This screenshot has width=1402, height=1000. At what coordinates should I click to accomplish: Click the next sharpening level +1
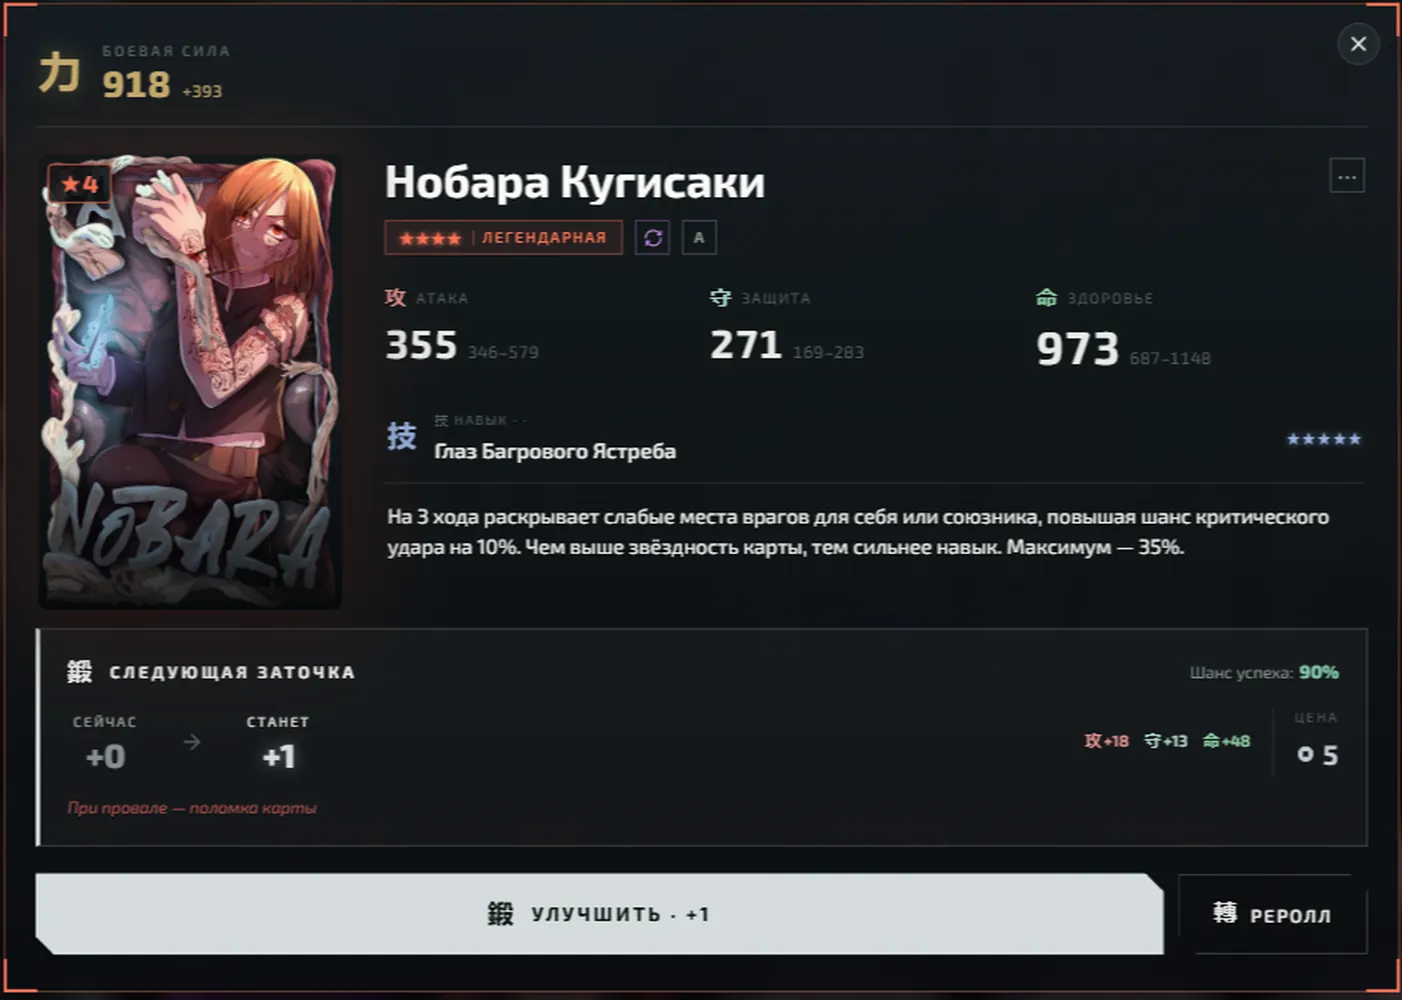(x=279, y=757)
